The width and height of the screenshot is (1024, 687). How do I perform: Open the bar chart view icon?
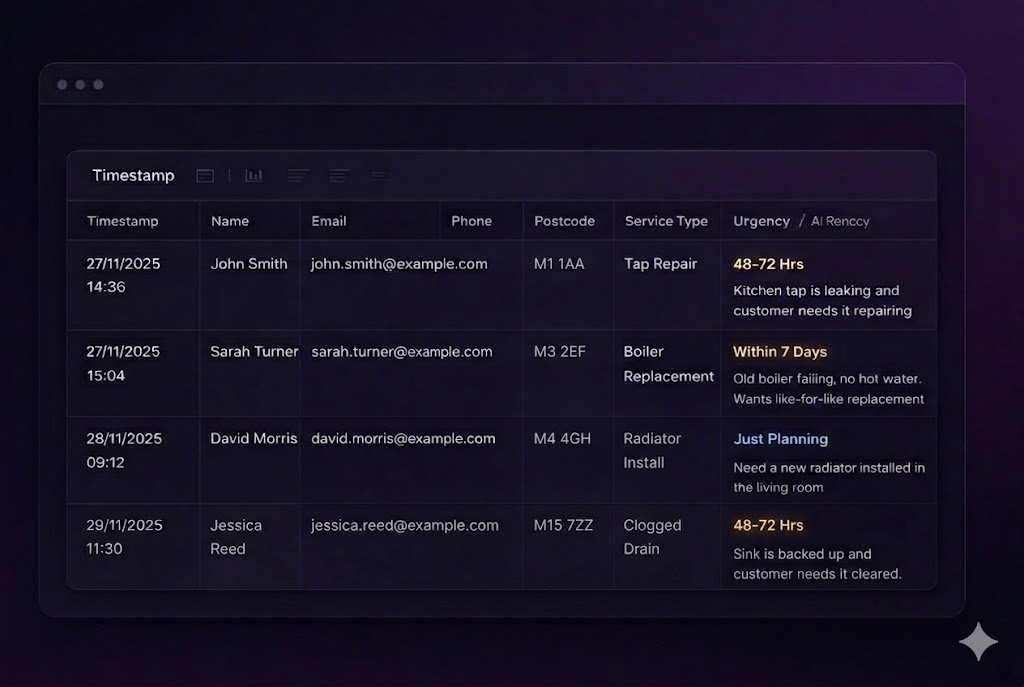253,175
